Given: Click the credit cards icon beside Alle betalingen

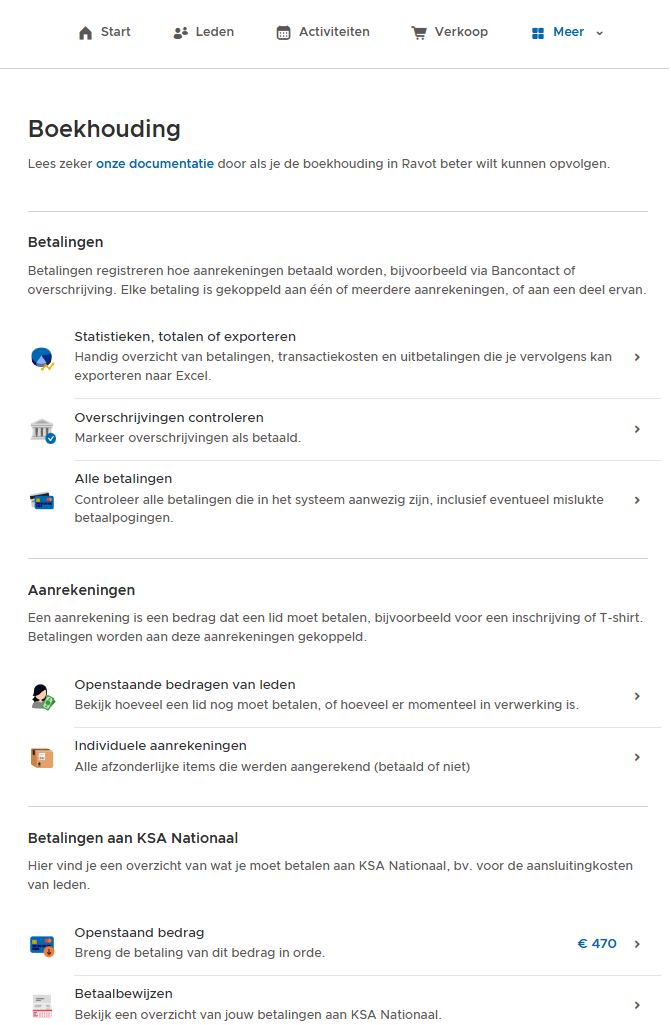Looking at the screenshot, I should (43, 502).
